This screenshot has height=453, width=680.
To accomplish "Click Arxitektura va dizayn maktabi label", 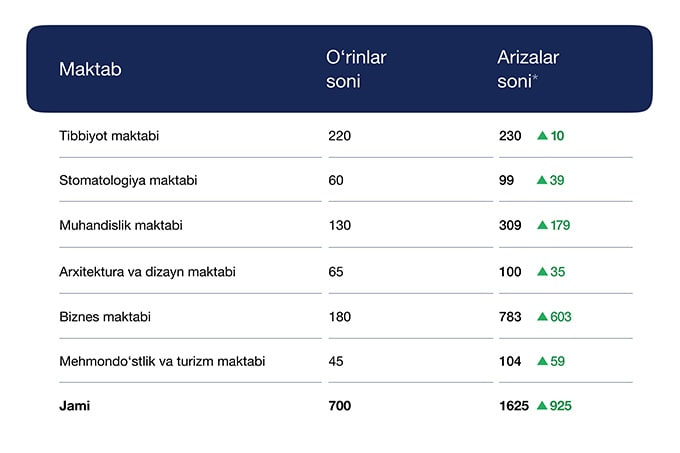I will (x=147, y=271).
